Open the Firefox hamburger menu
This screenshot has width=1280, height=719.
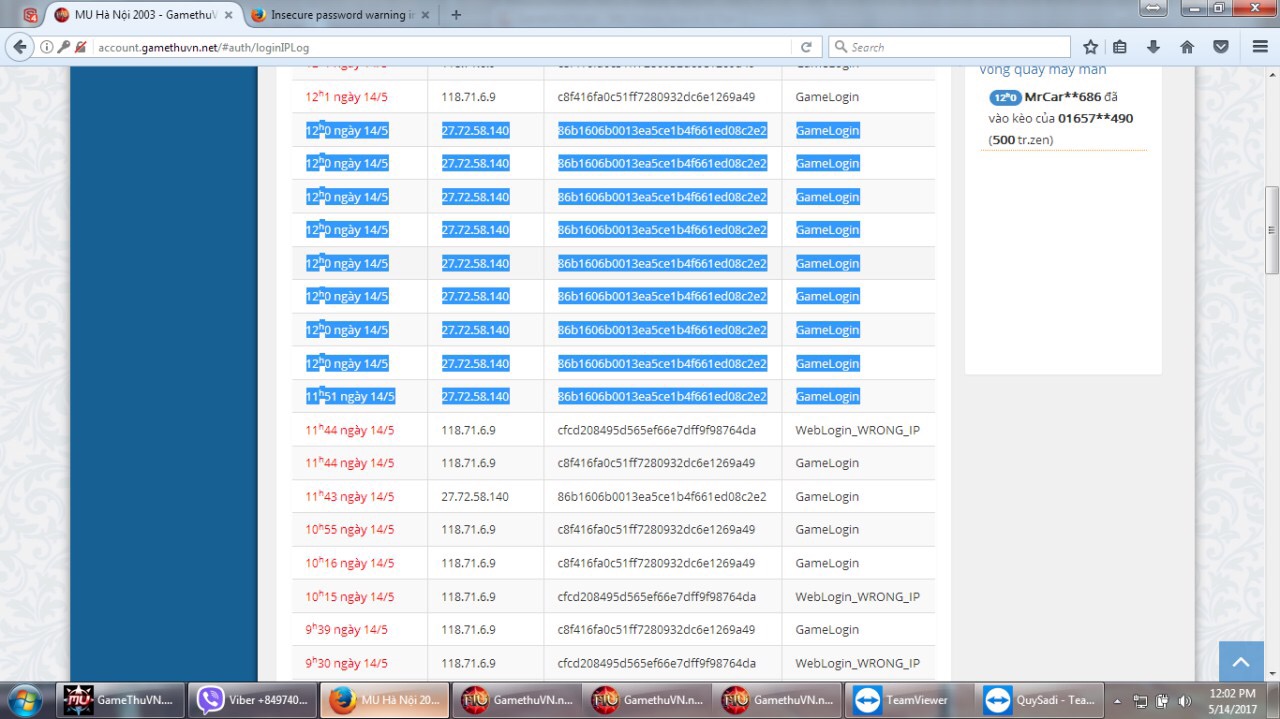click(1260, 47)
